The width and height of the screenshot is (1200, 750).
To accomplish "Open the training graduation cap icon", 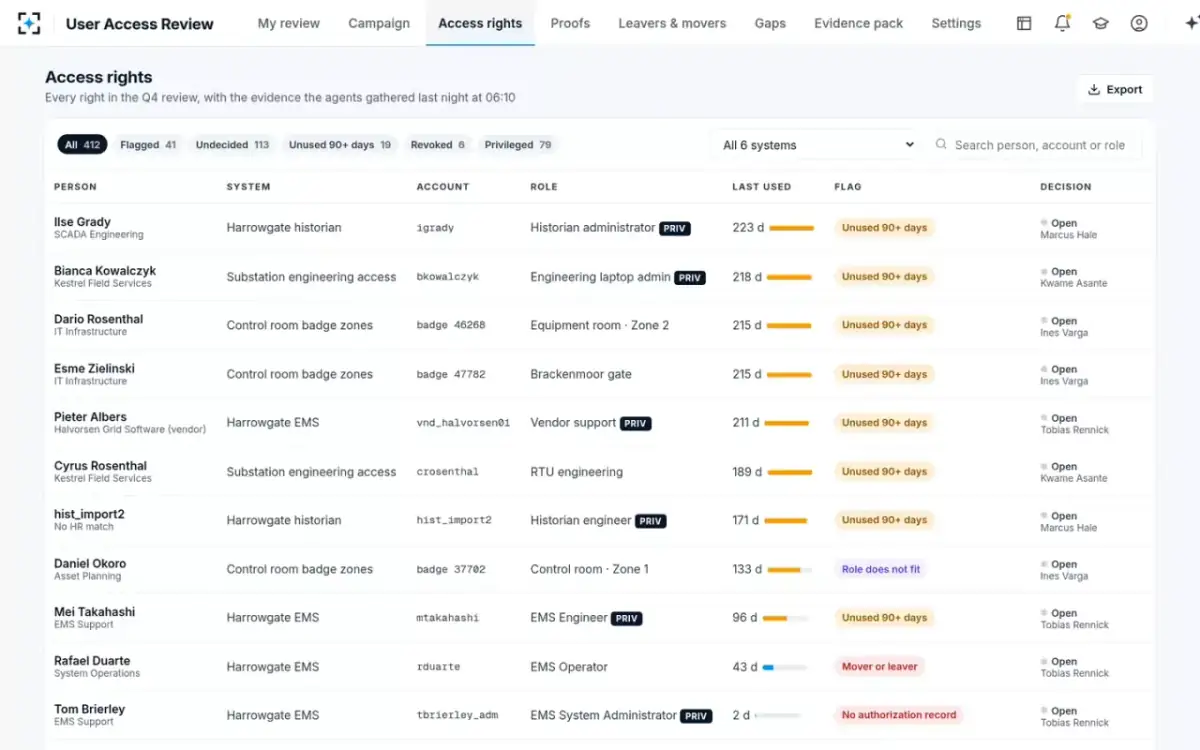I will pos(1101,23).
